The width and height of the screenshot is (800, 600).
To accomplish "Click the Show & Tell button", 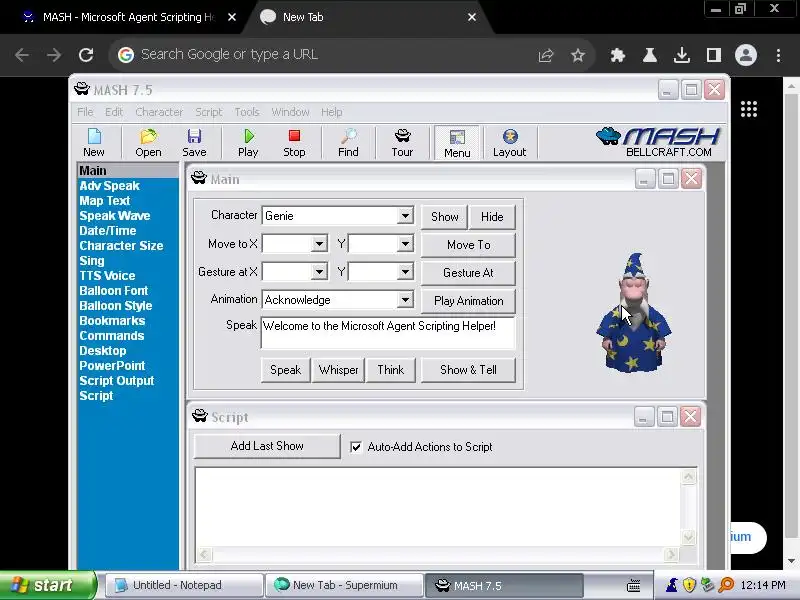I will (x=468, y=370).
